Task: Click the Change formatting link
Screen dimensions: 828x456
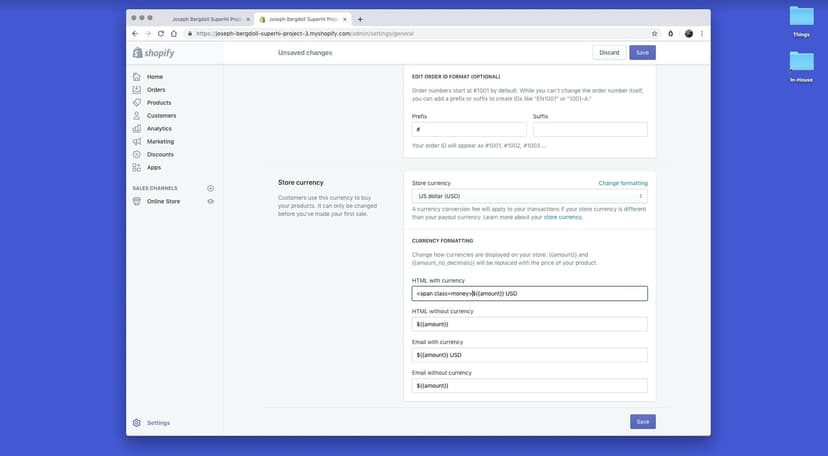Action: pos(622,183)
